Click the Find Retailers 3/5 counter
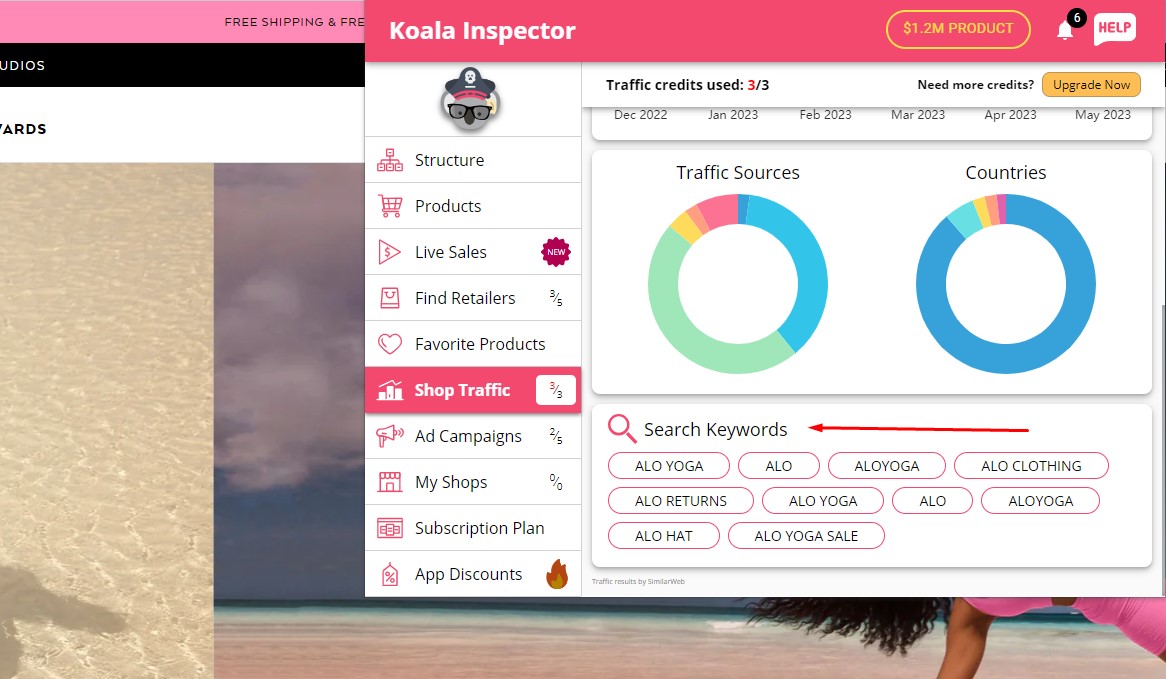1166x679 pixels. (555, 298)
